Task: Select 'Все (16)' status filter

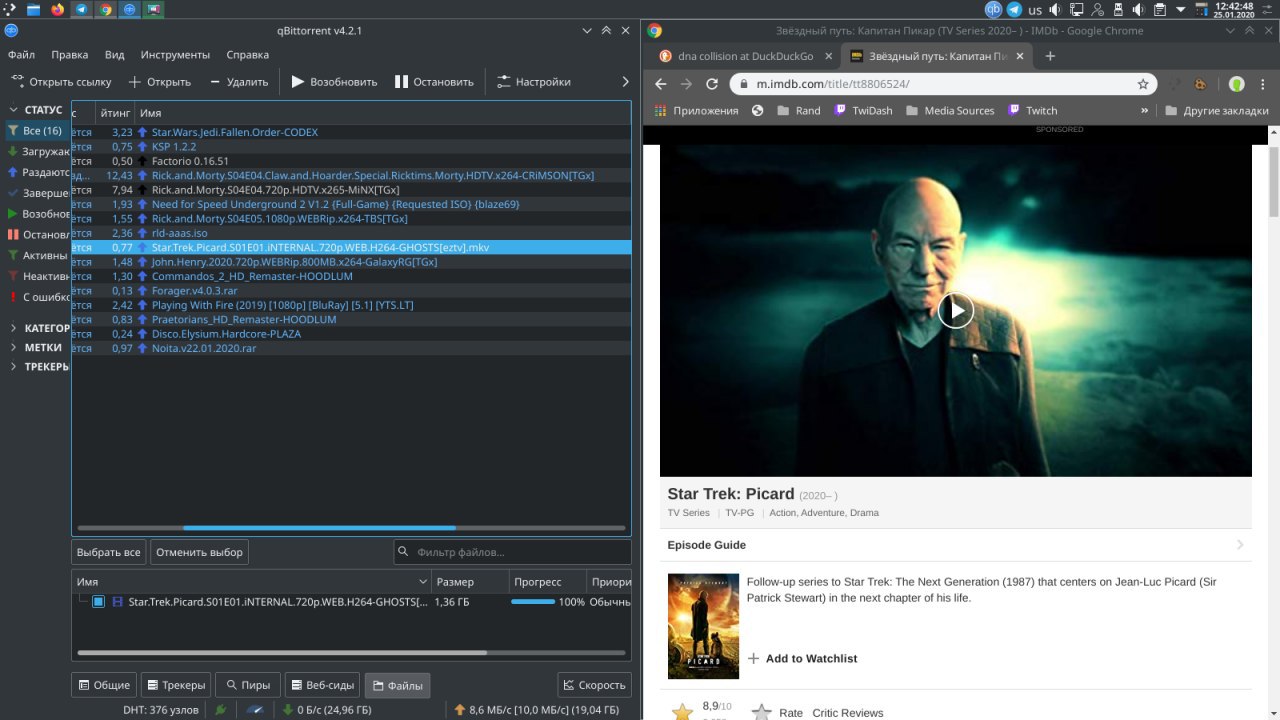Action: 36,131
